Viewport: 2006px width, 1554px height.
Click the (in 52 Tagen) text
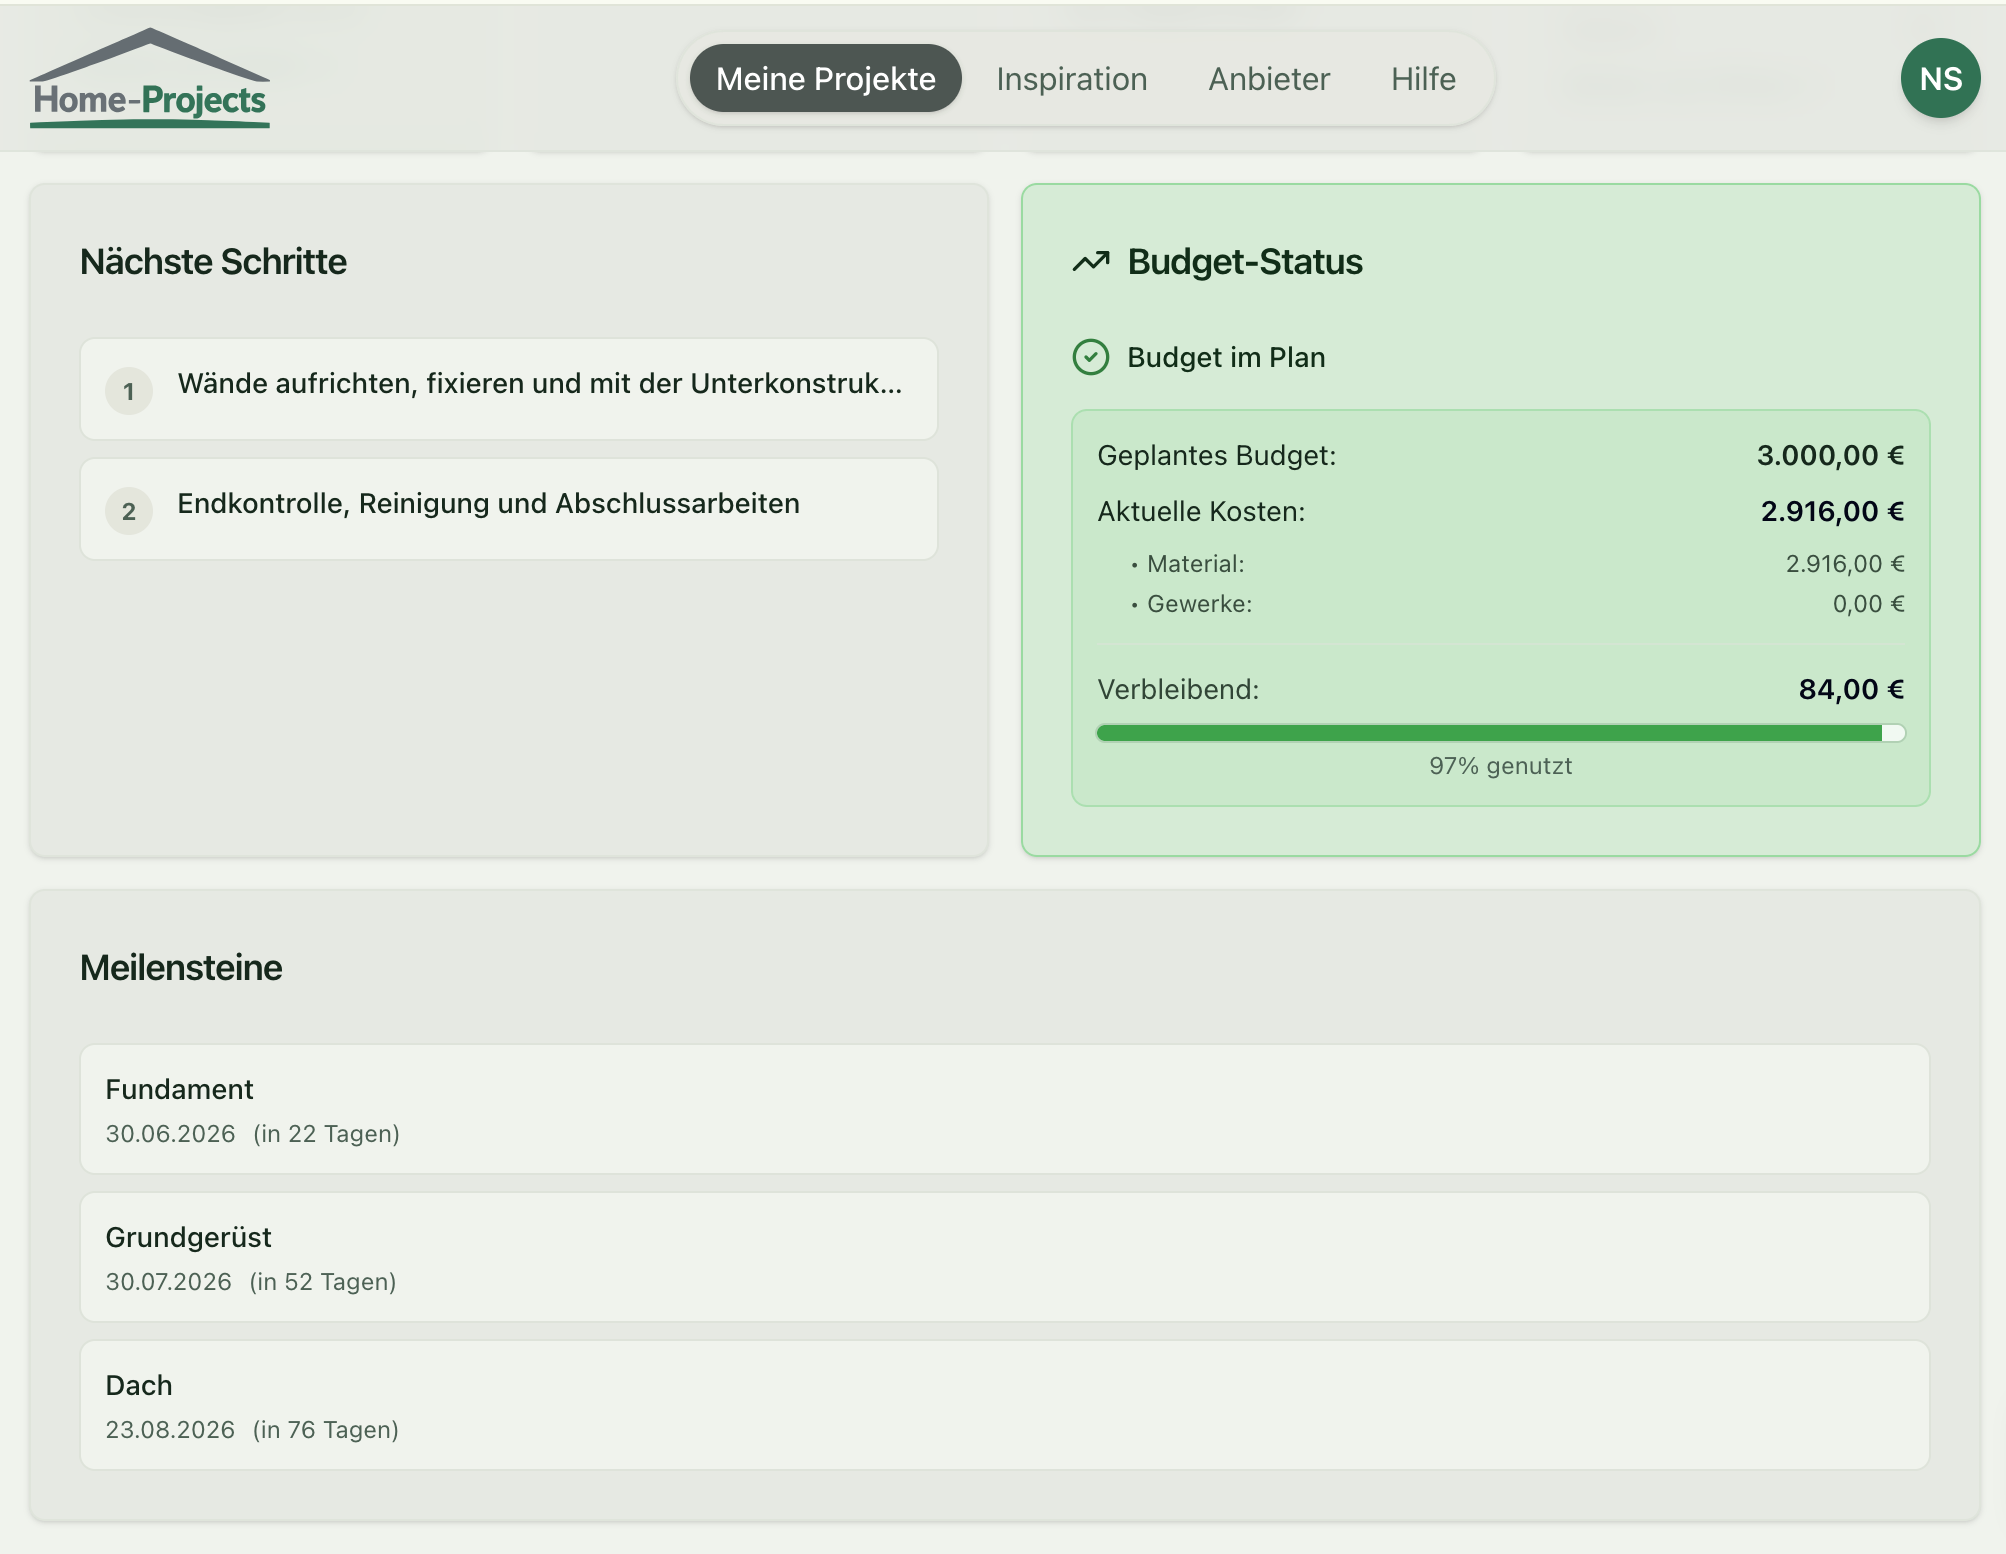[x=323, y=1282]
